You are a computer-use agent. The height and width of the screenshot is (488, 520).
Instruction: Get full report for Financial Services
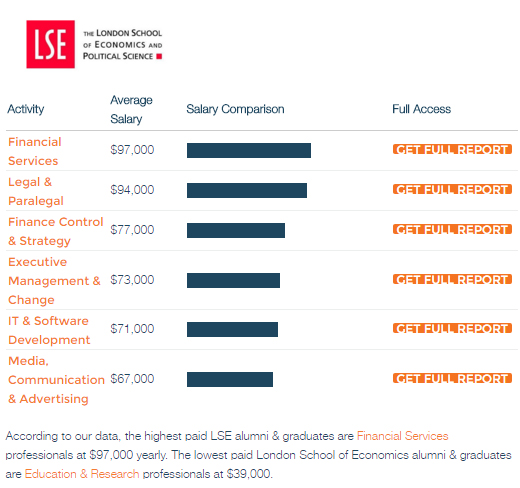click(452, 149)
